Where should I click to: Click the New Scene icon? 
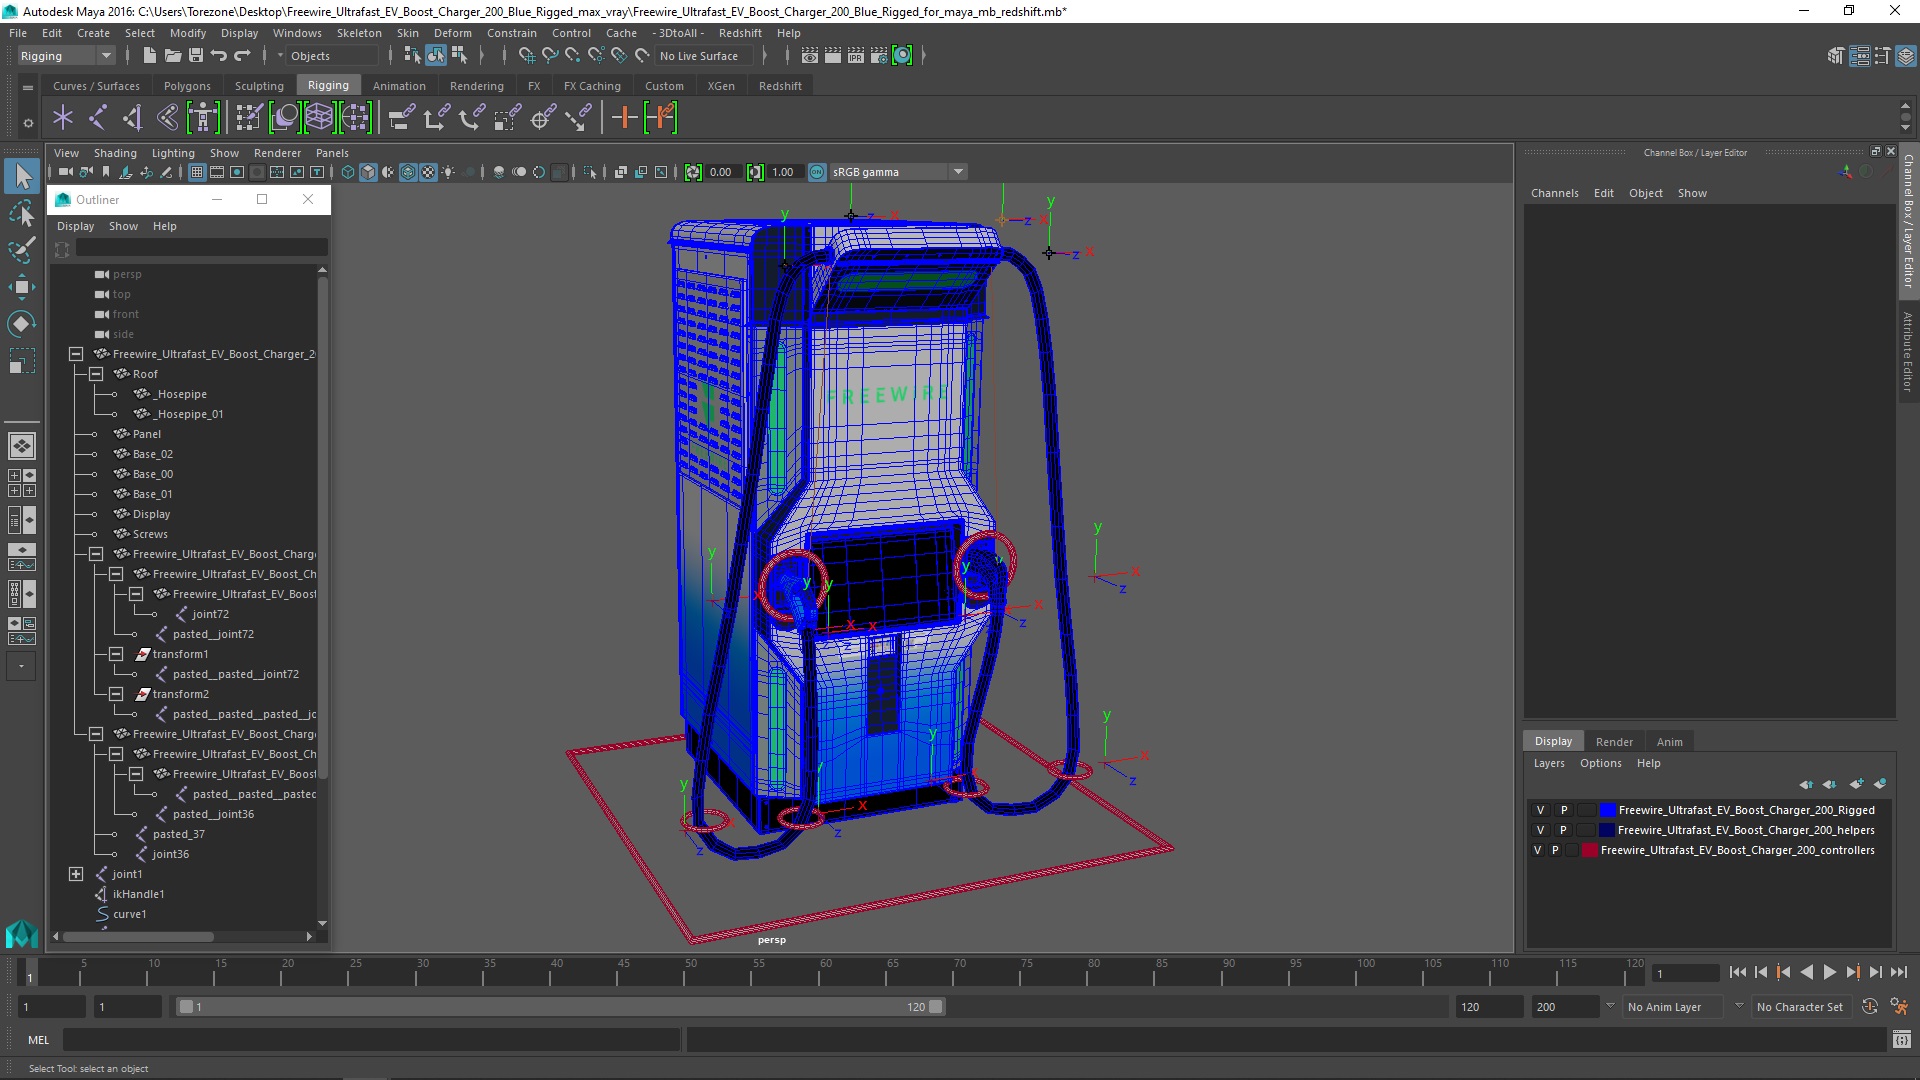pos(149,56)
